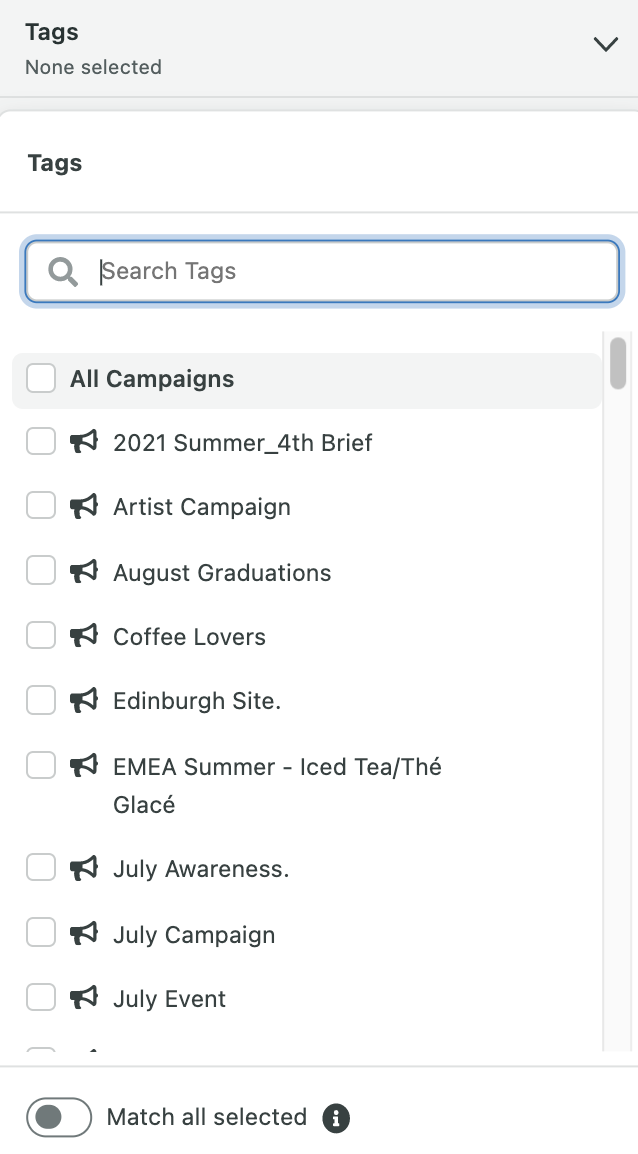This screenshot has height=1154, width=638.
Task: Check the EMEA Summer - Iced Tea checkbox
Action: pos(40,765)
